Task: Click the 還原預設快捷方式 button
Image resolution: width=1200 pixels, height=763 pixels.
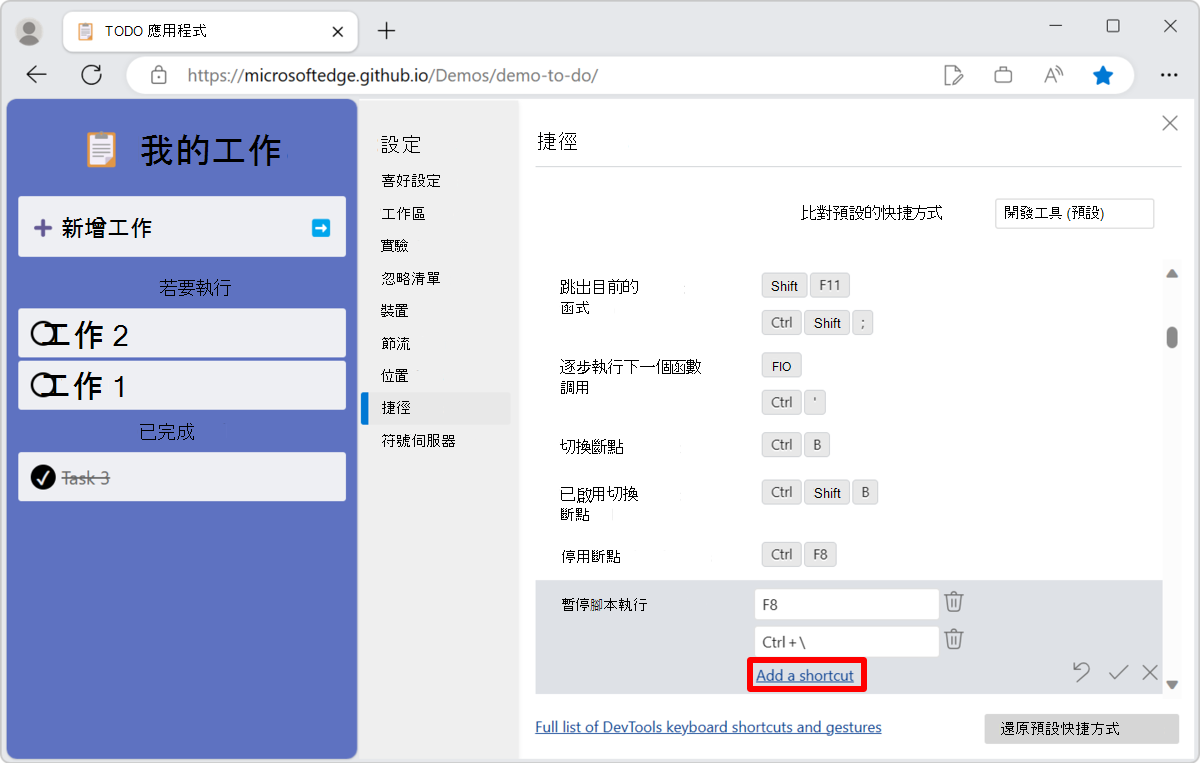Action: click(1082, 729)
